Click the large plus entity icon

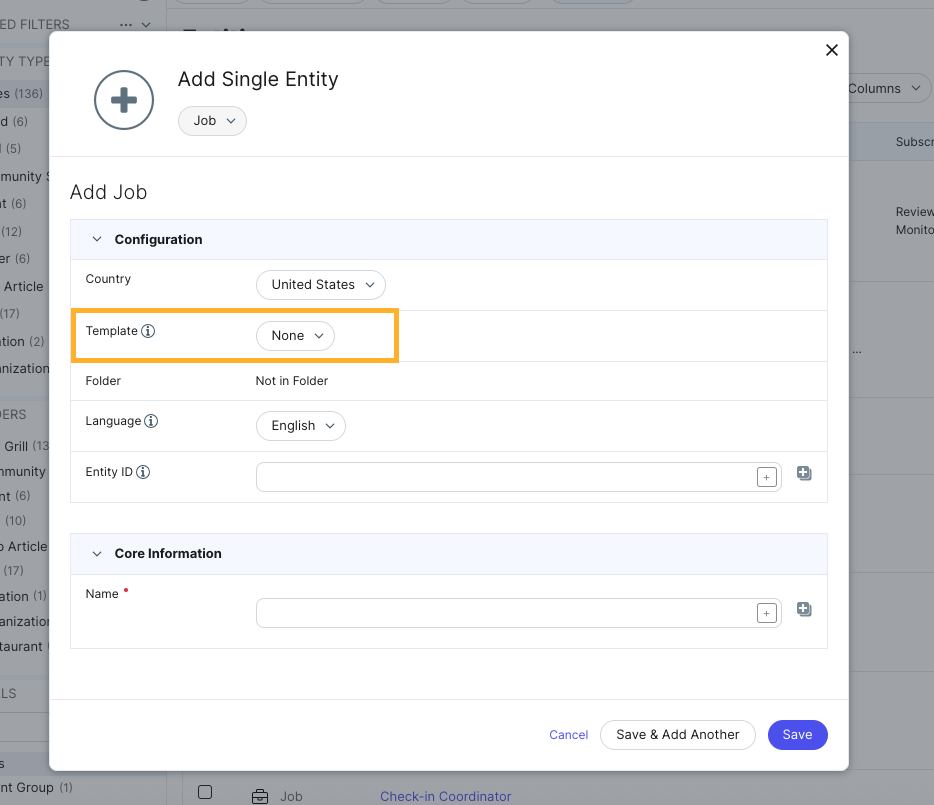(123, 100)
